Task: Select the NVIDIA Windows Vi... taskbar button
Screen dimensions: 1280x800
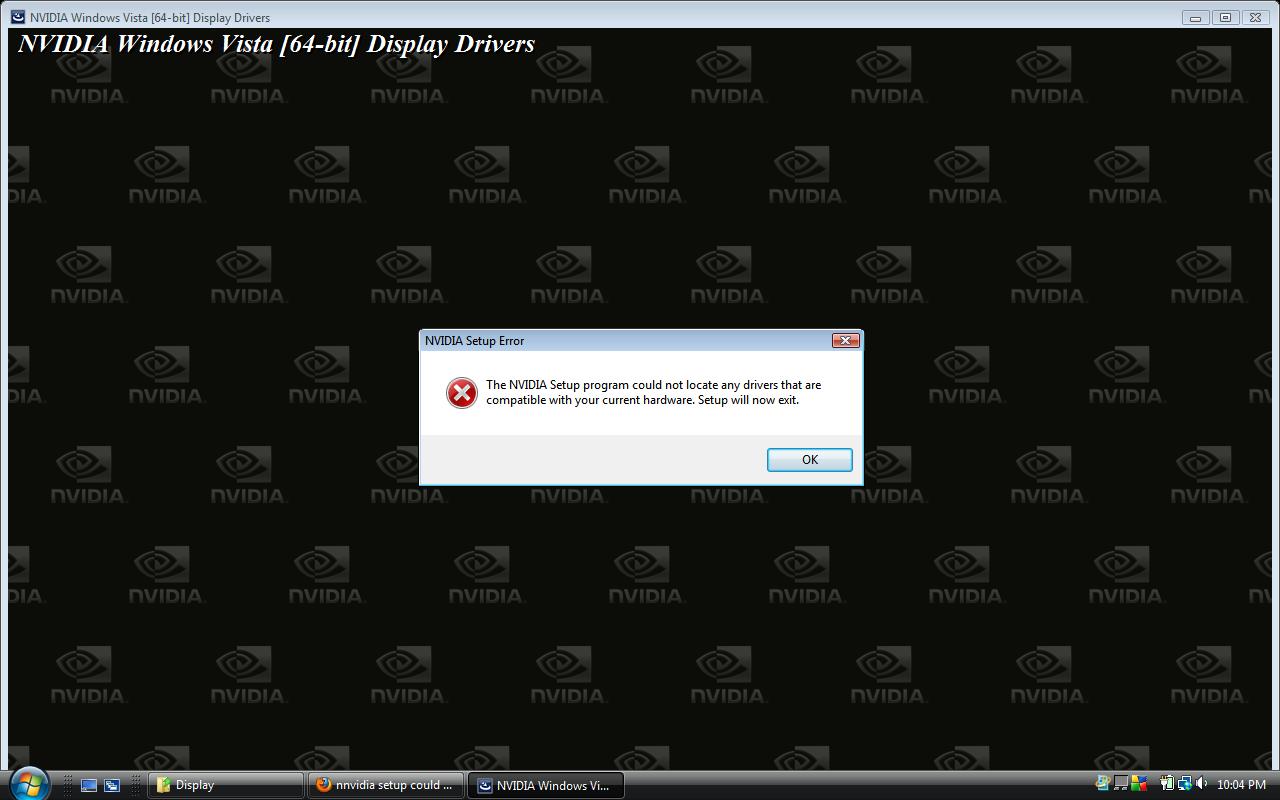Action: coord(546,785)
